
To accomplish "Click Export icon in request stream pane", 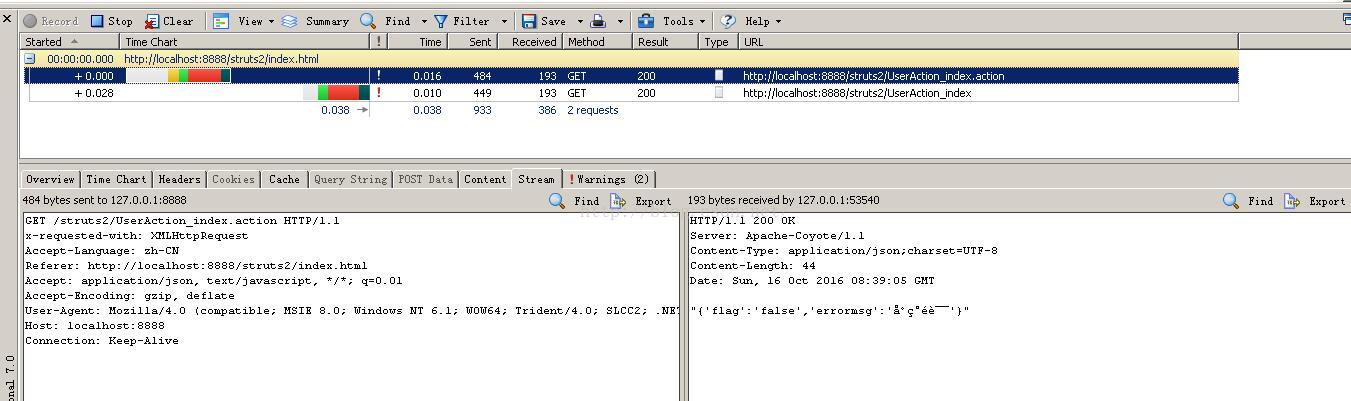I will pos(619,201).
